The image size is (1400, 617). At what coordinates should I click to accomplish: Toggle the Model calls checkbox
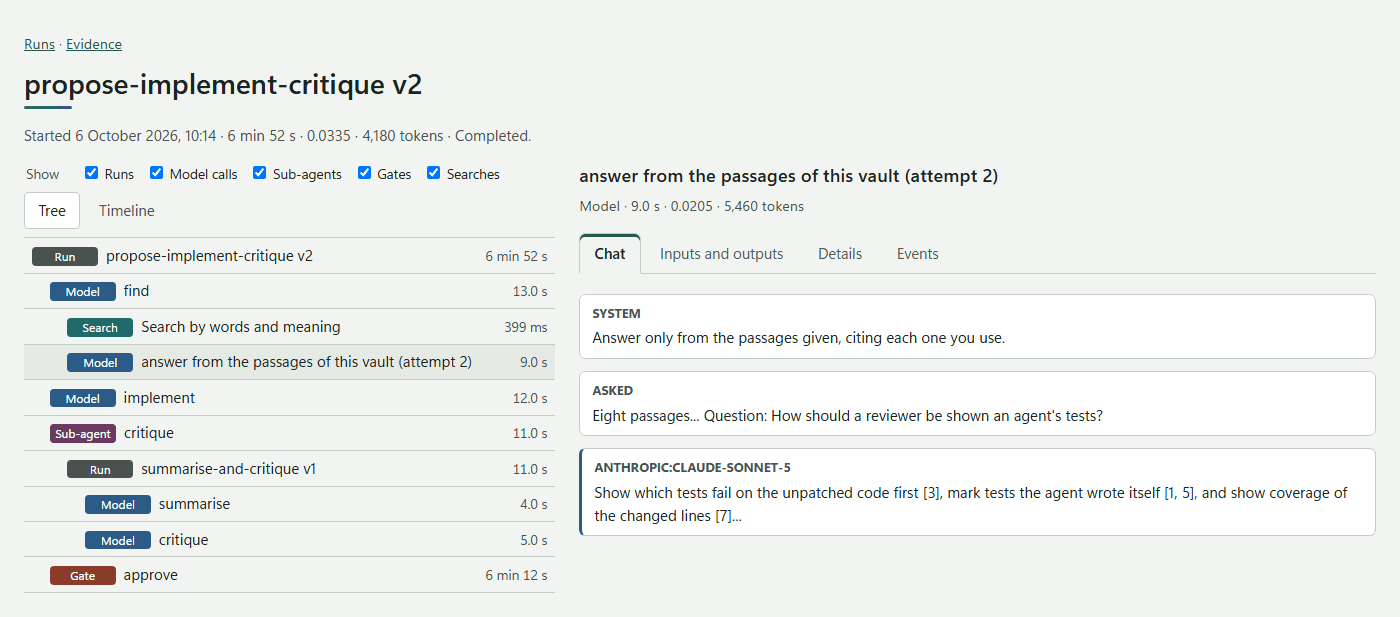(157, 173)
